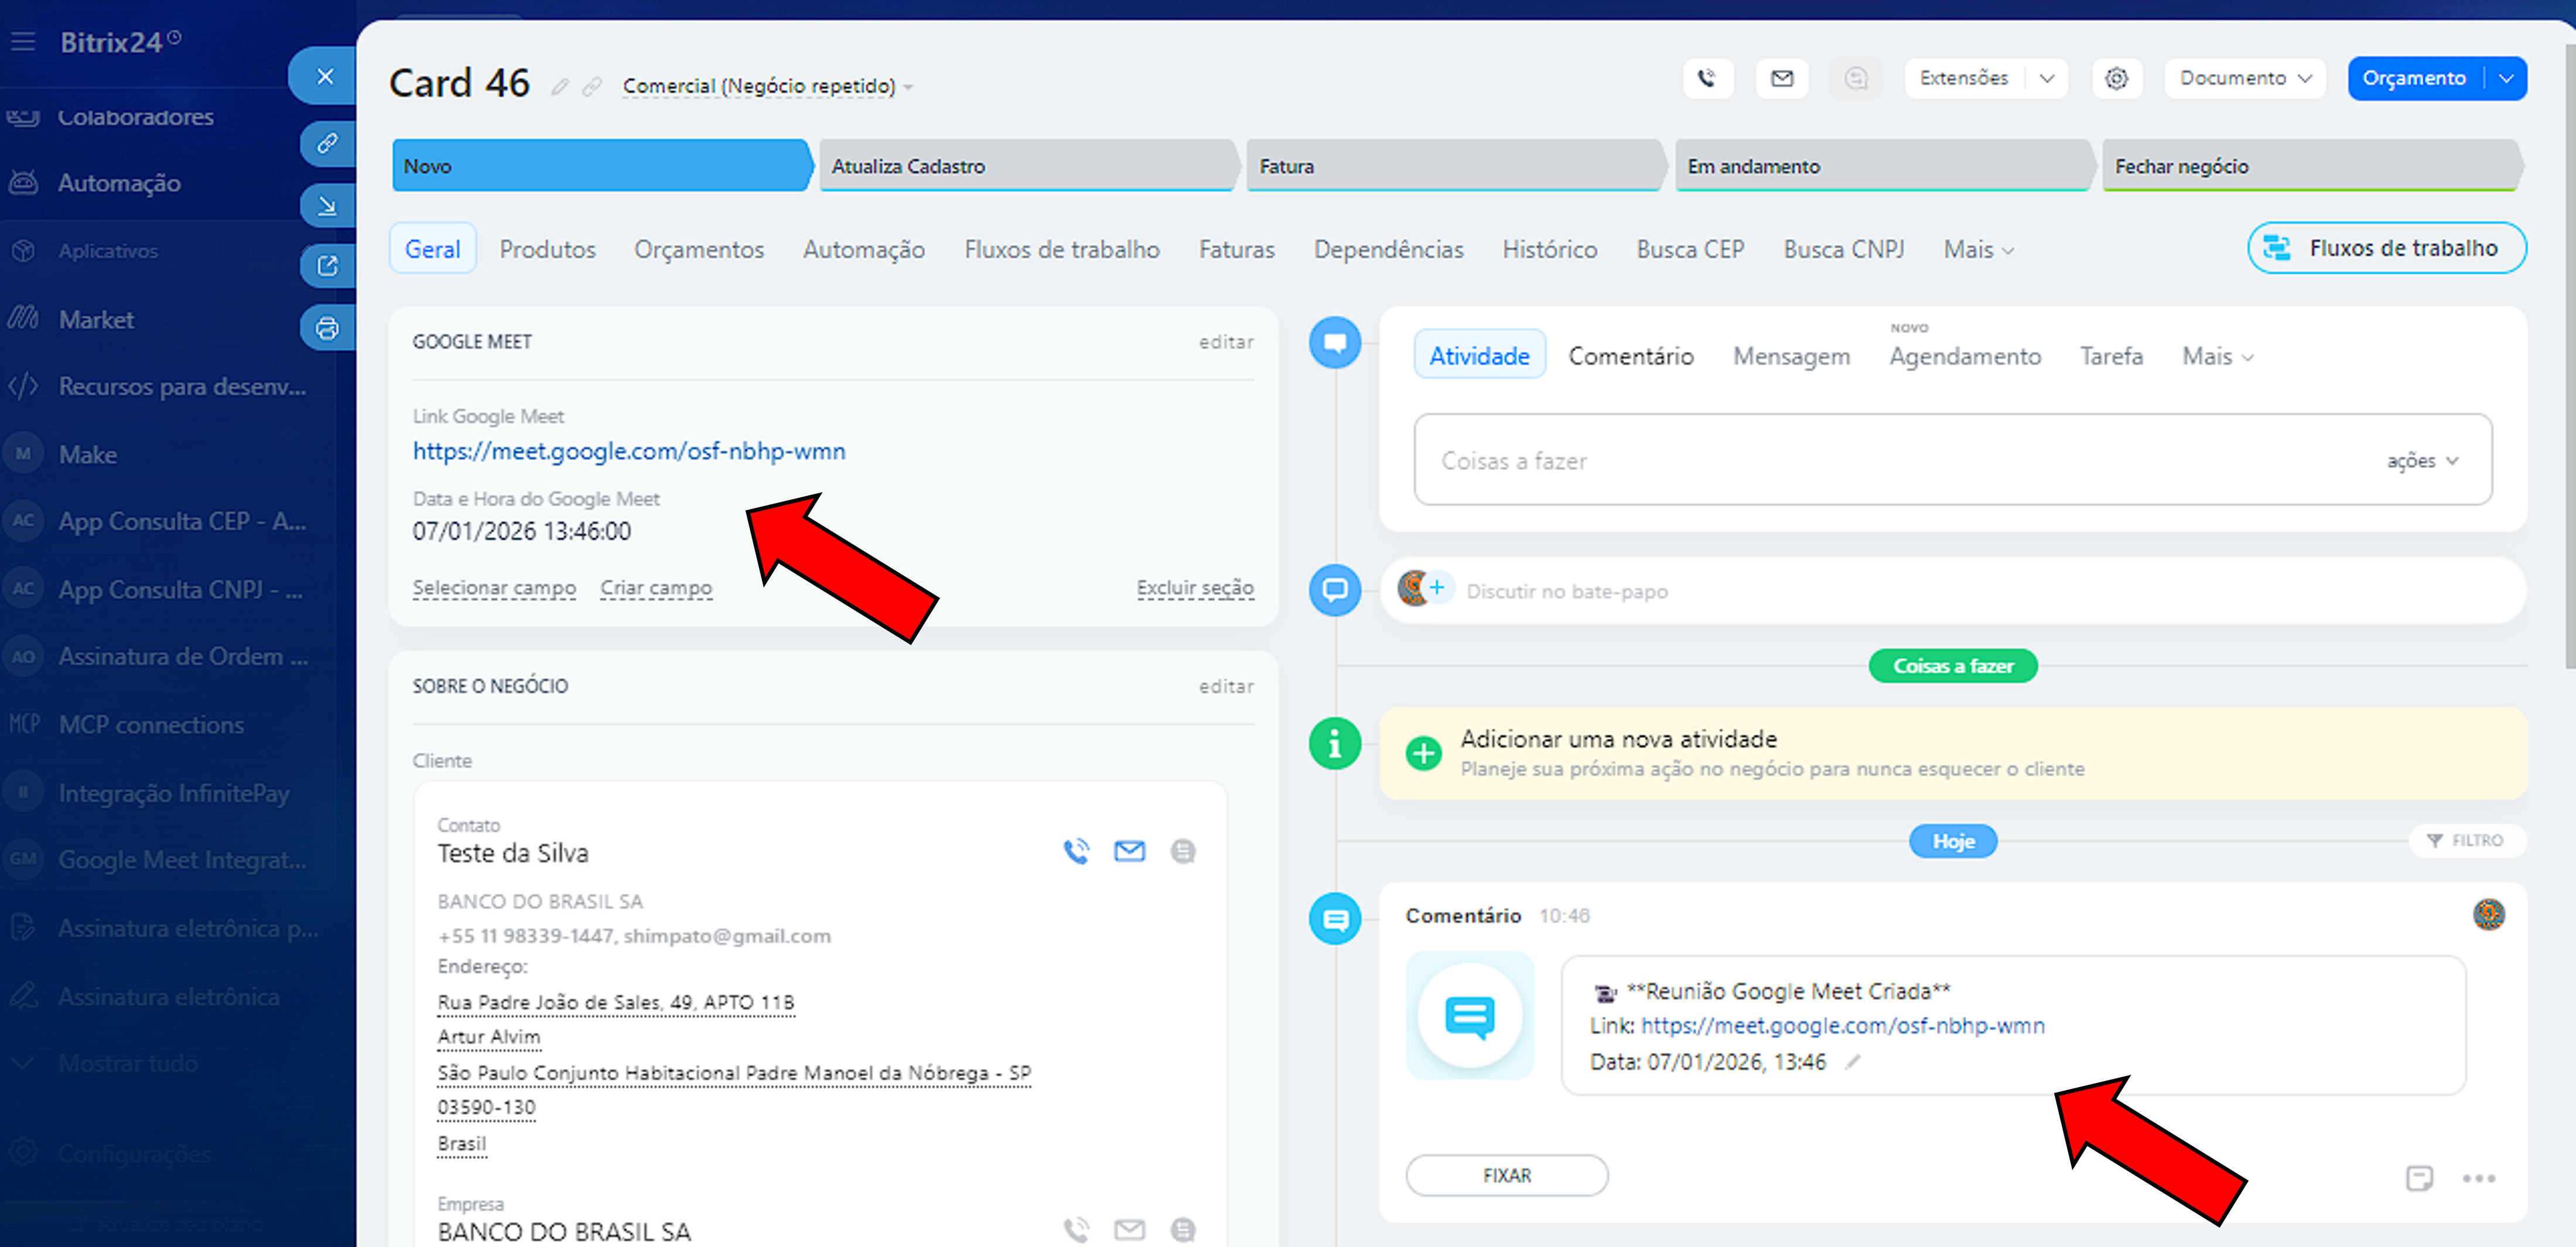
Task: Open the Documento dropdown
Action: [2244, 78]
